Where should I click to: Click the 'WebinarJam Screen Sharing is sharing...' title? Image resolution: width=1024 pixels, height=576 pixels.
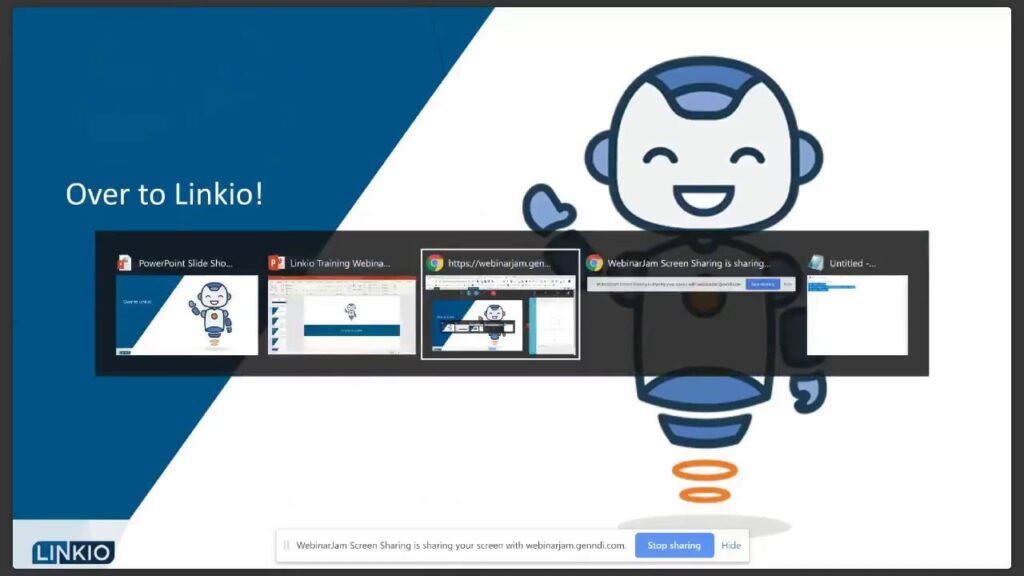(x=689, y=263)
